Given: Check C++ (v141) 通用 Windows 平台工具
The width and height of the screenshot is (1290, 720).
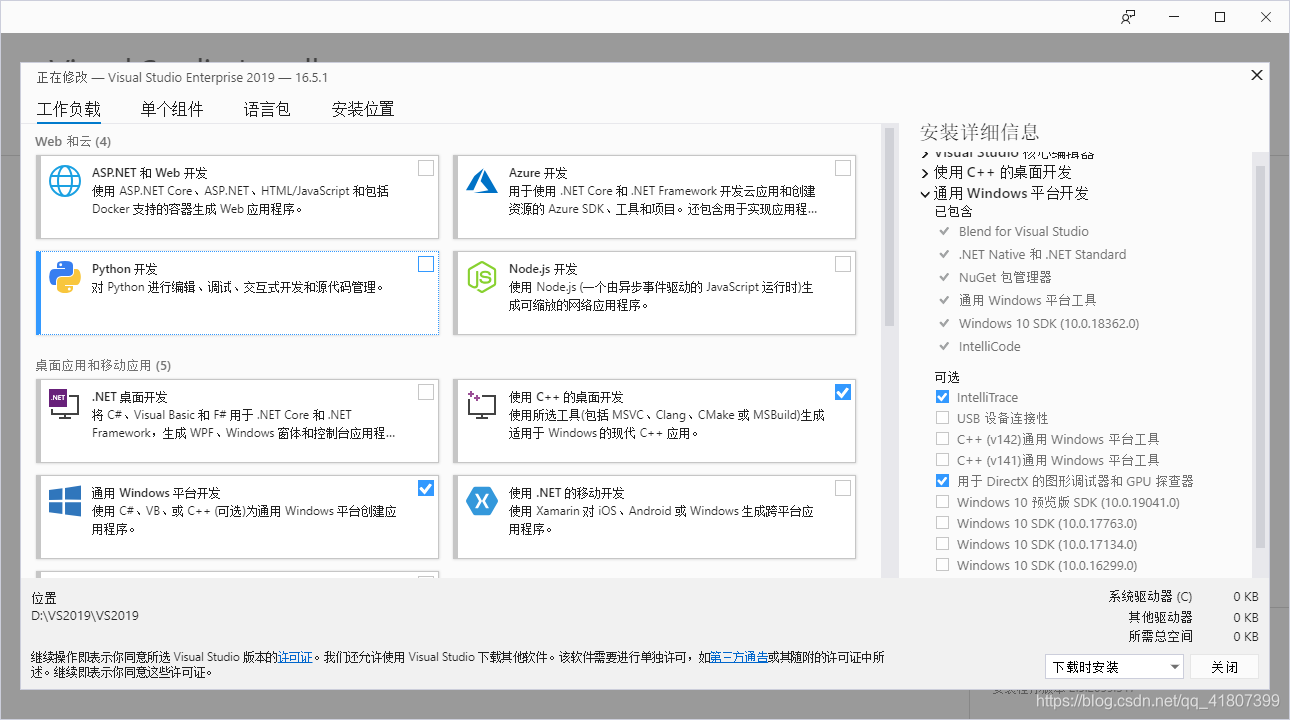Looking at the screenshot, I should [x=943, y=460].
